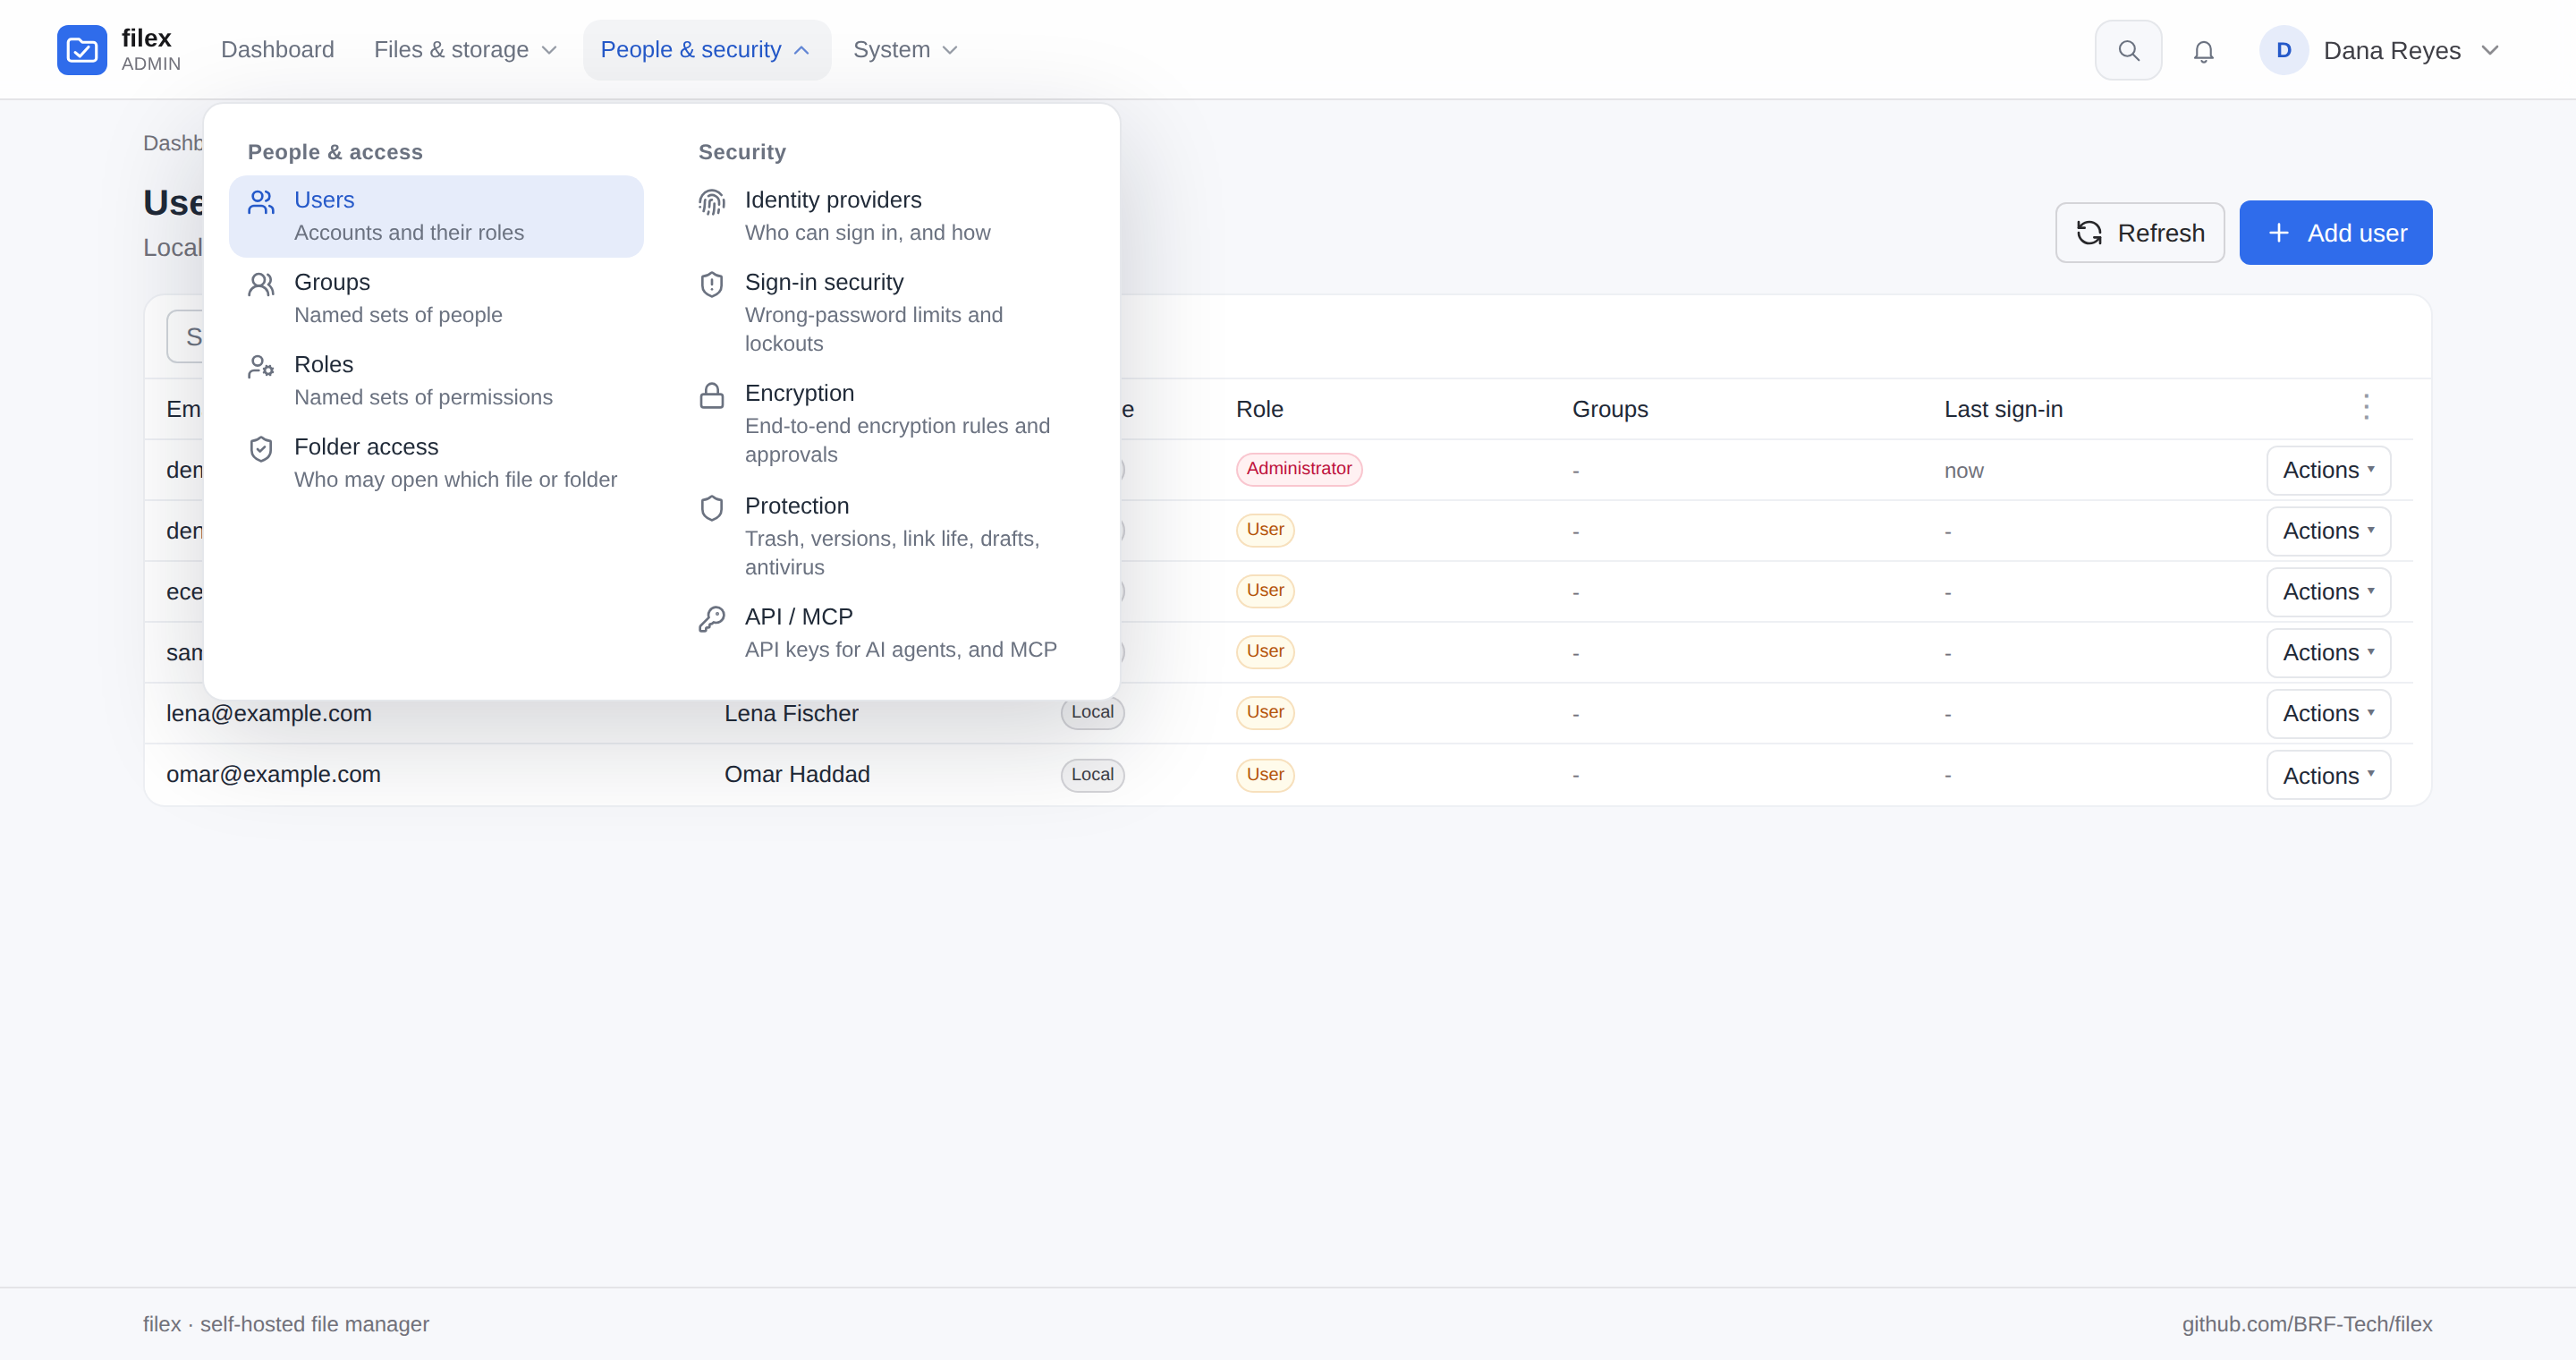Click the API / MCP key icon

(711, 619)
